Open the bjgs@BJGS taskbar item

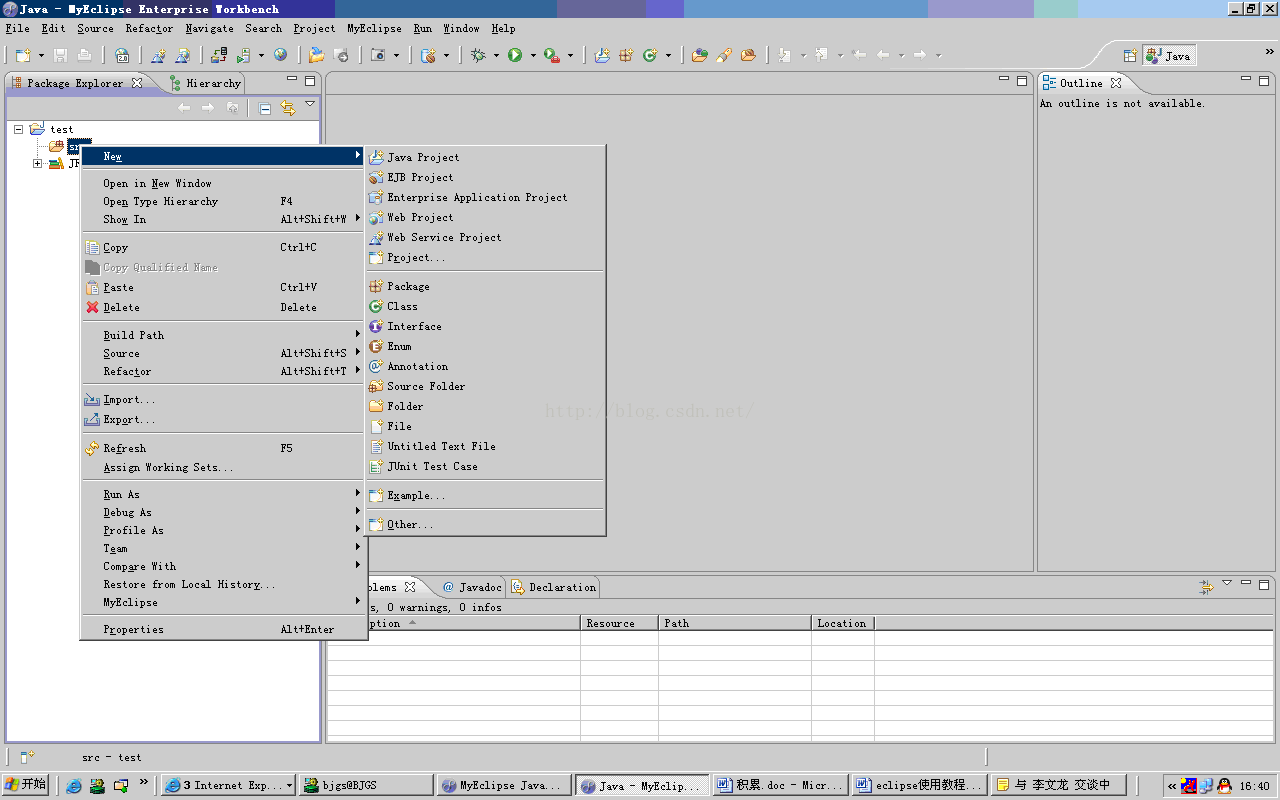pos(365,785)
